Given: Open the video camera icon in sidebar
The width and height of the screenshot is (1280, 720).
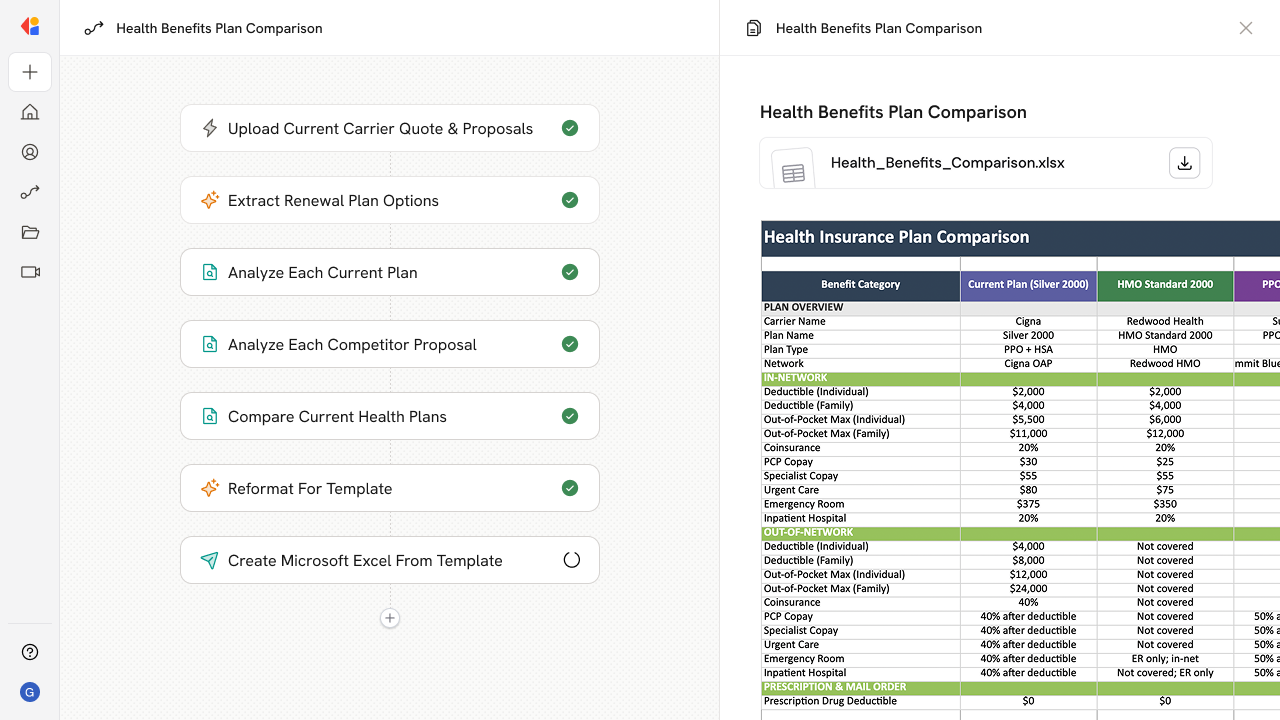Looking at the screenshot, I should [x=30, y=272].
